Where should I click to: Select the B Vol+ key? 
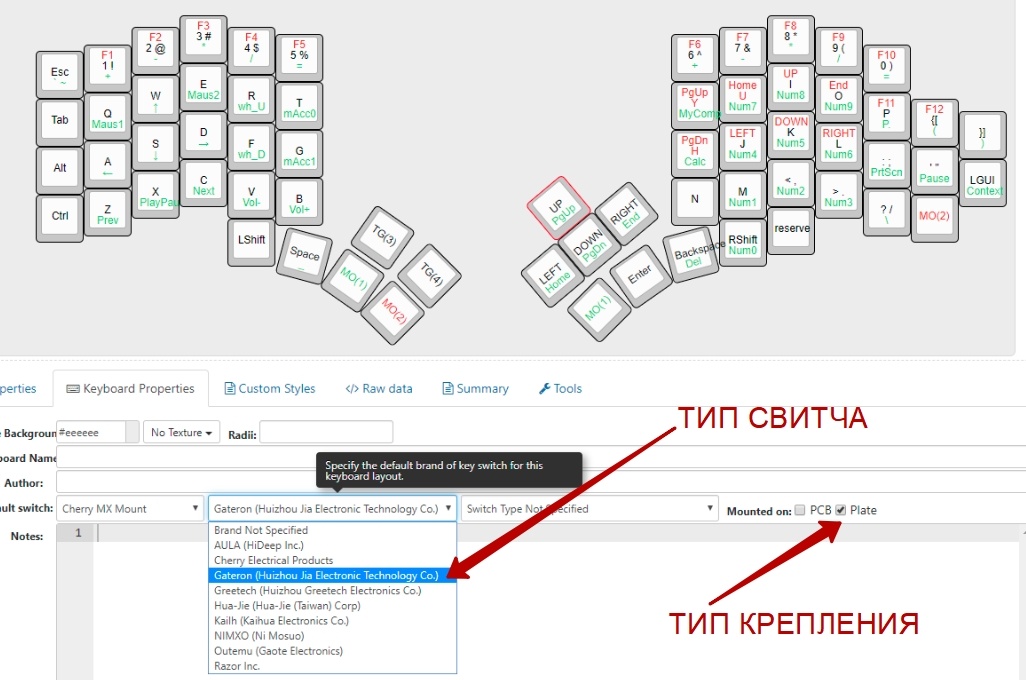(299, 201)
